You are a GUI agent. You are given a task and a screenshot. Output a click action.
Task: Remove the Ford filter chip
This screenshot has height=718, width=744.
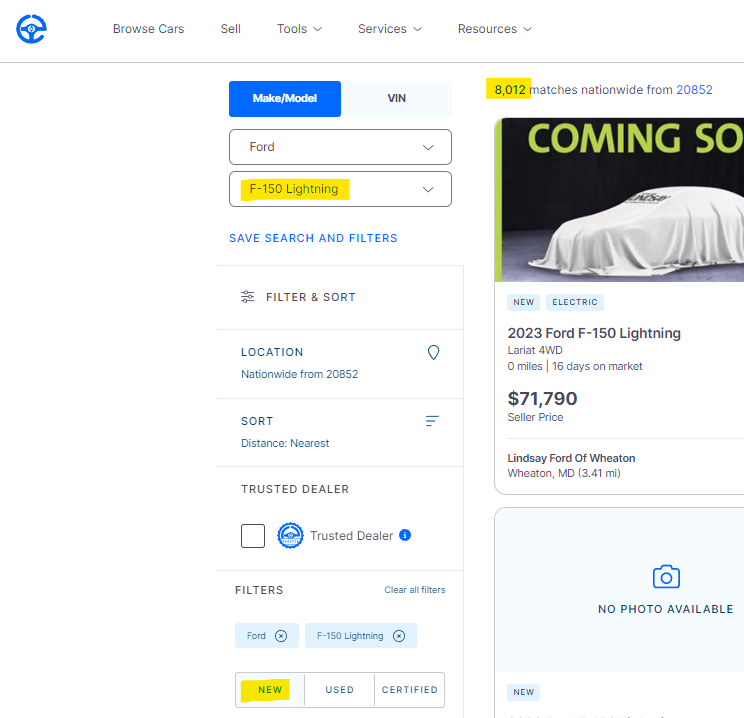pyautogui.click(x=281, y=636)
